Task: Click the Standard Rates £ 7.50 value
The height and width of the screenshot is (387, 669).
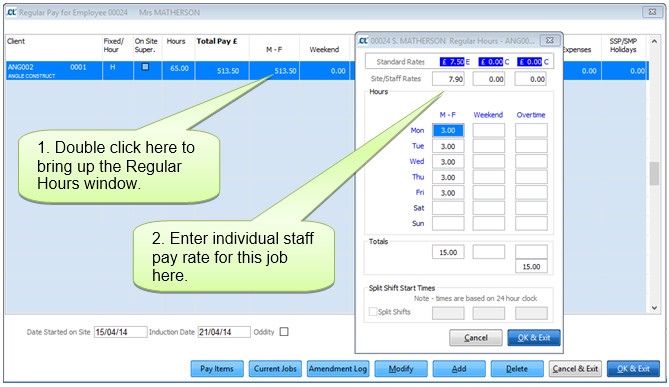Action: [452, 62]
